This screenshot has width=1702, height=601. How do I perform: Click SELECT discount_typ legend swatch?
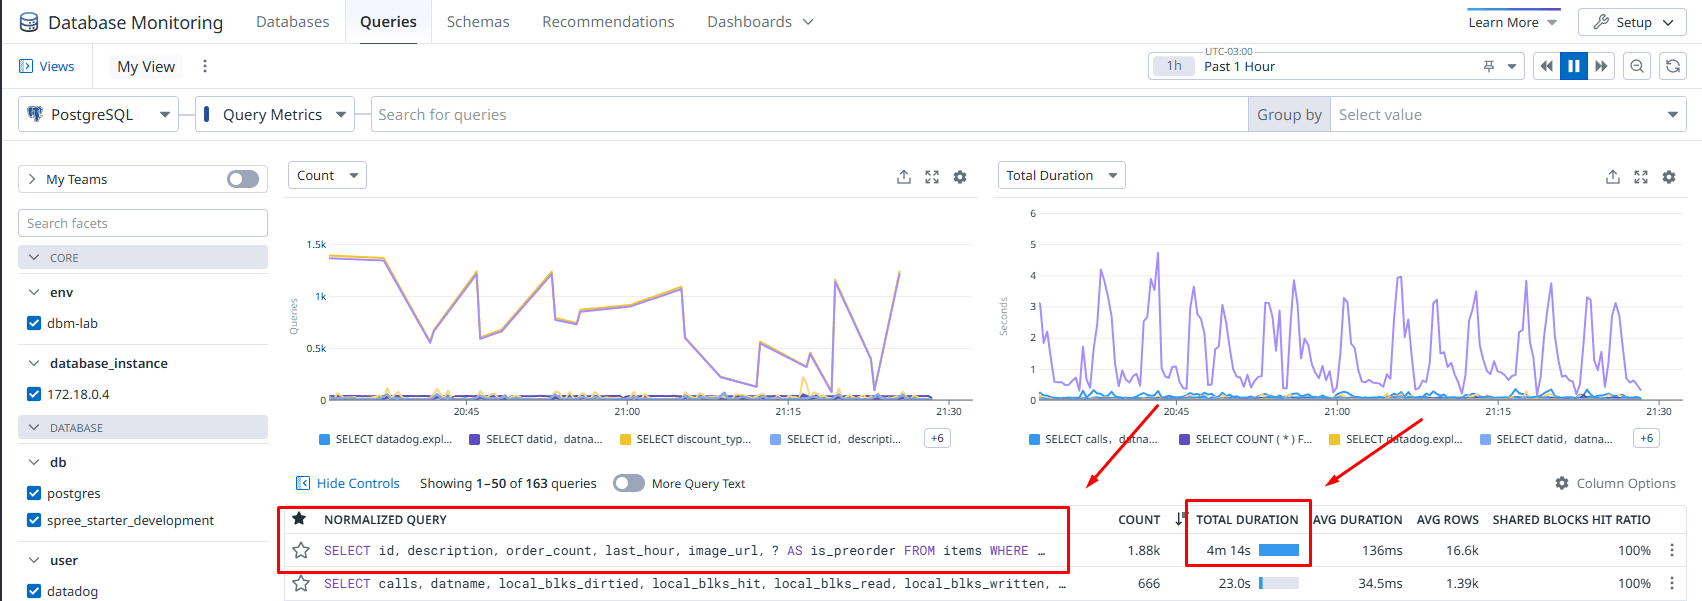625,439
